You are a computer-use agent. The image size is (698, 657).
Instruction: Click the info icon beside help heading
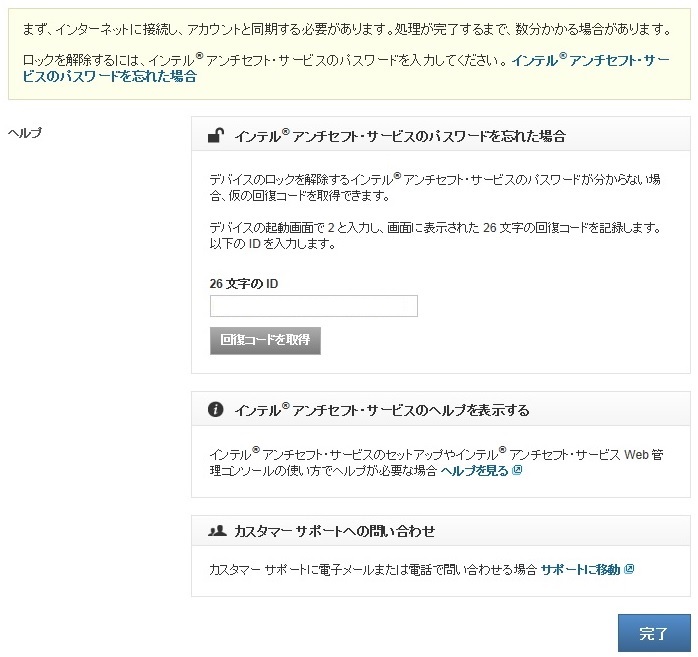[216, 410]
